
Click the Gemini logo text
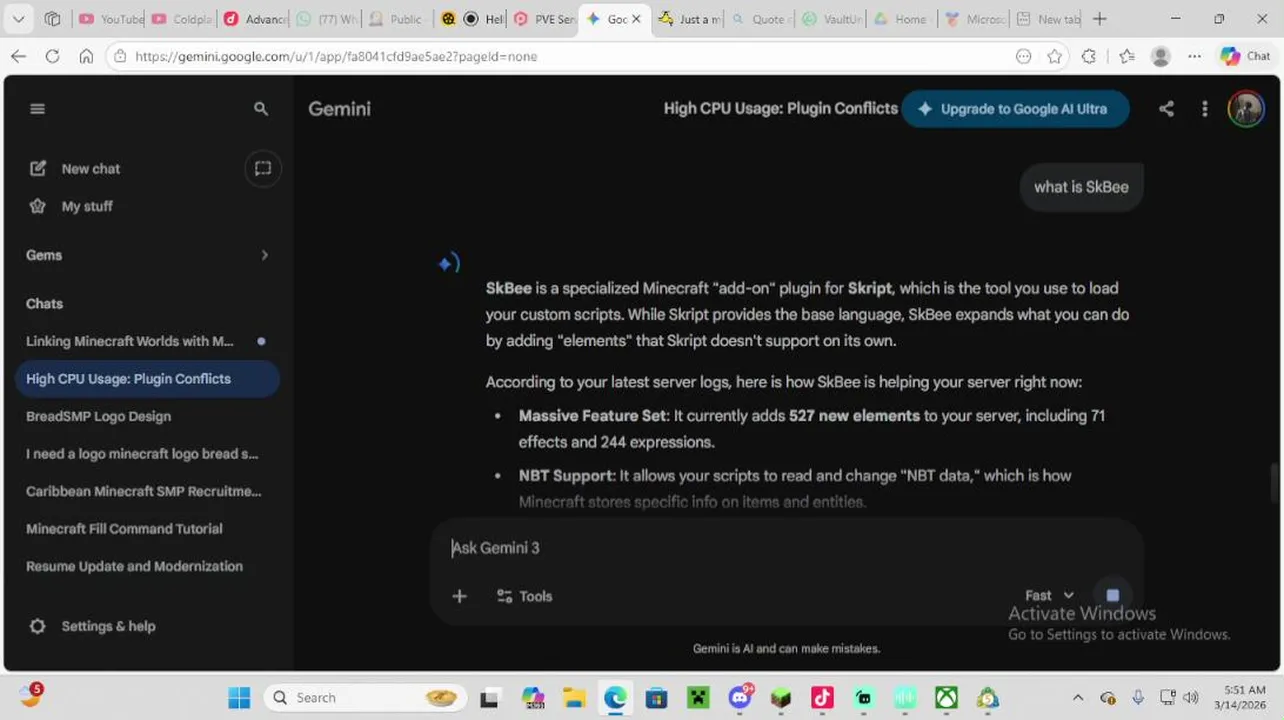(339, 109)
